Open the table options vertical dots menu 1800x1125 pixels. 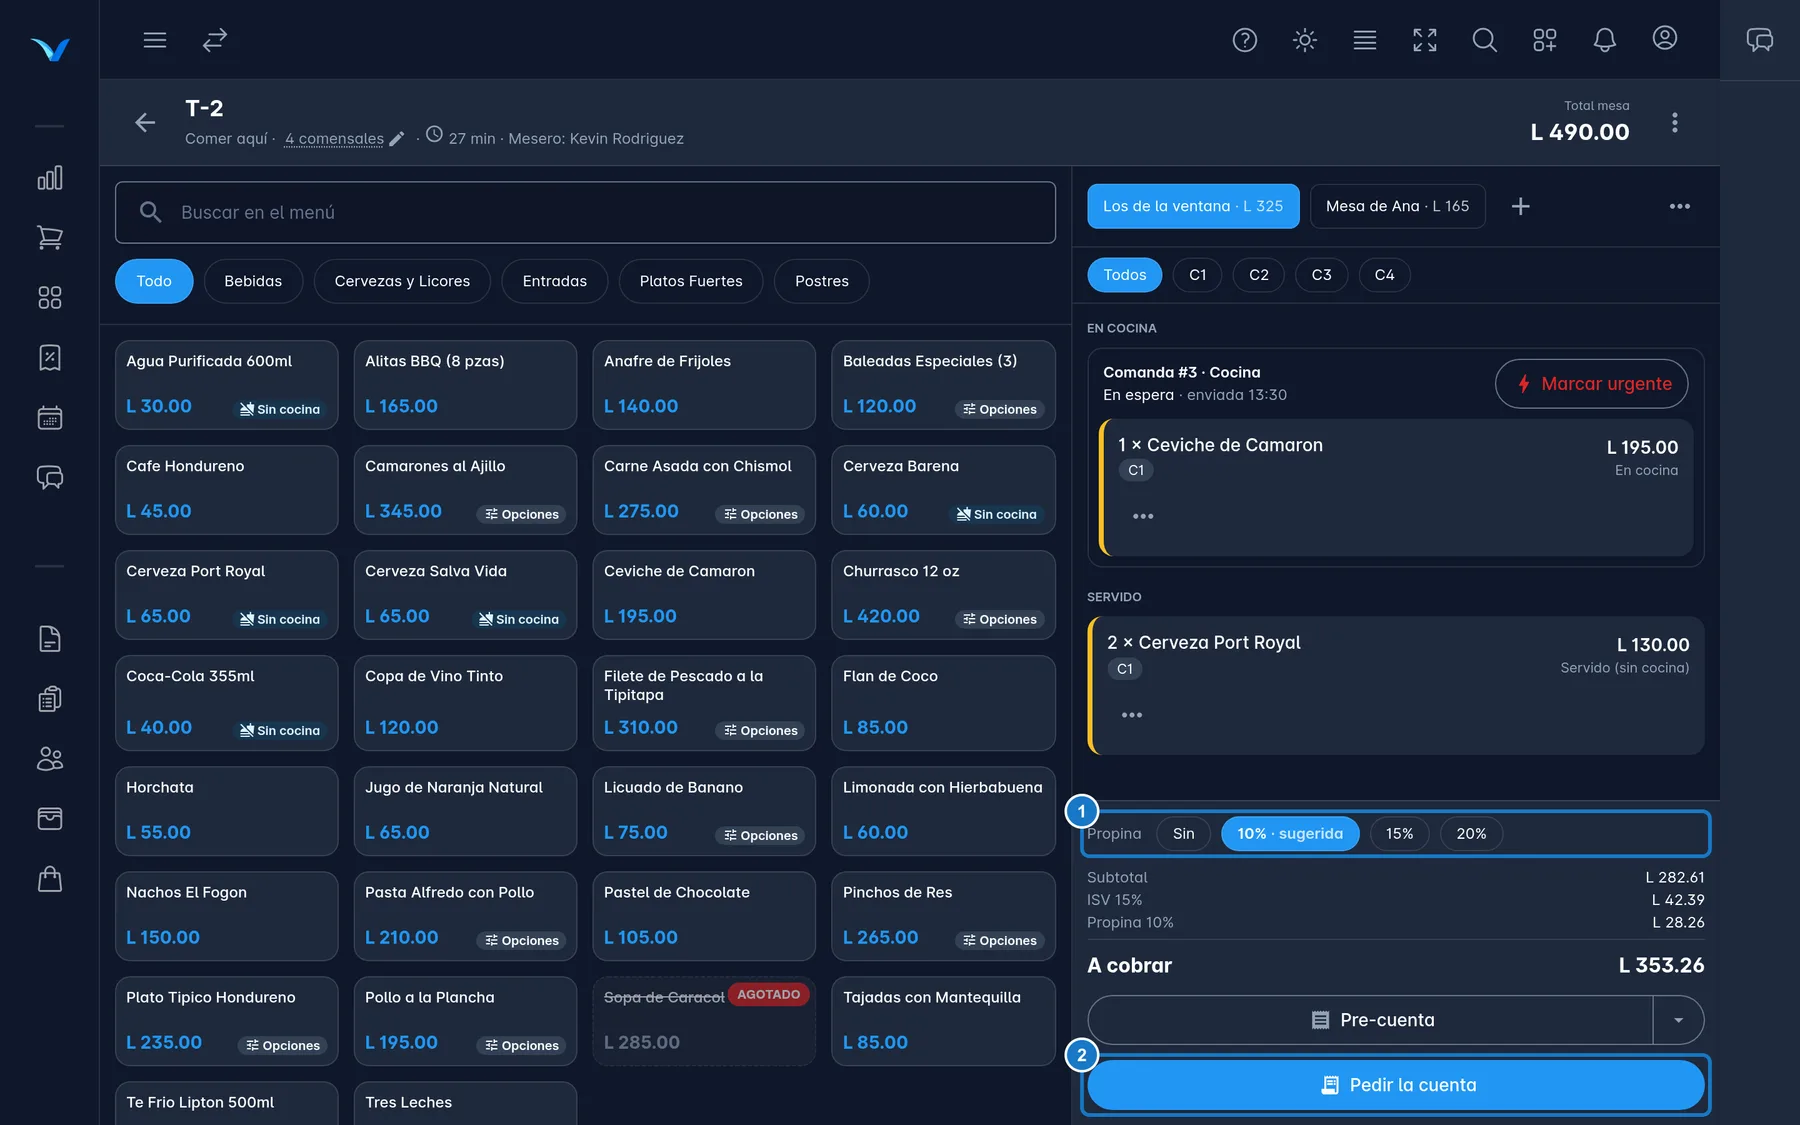[x=1675, y=123]
